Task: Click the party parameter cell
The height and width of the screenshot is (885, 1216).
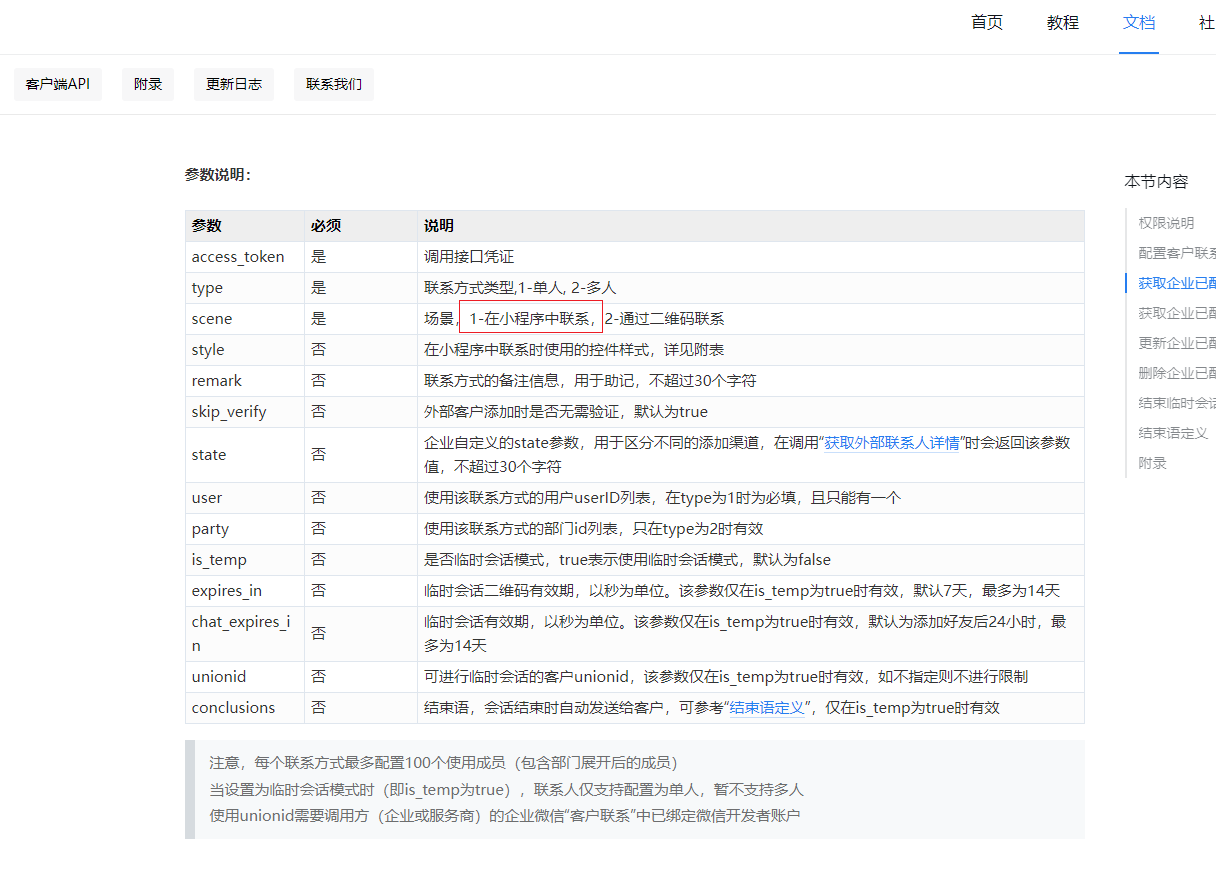Action: pyautogui.click(x=245, y=529)
